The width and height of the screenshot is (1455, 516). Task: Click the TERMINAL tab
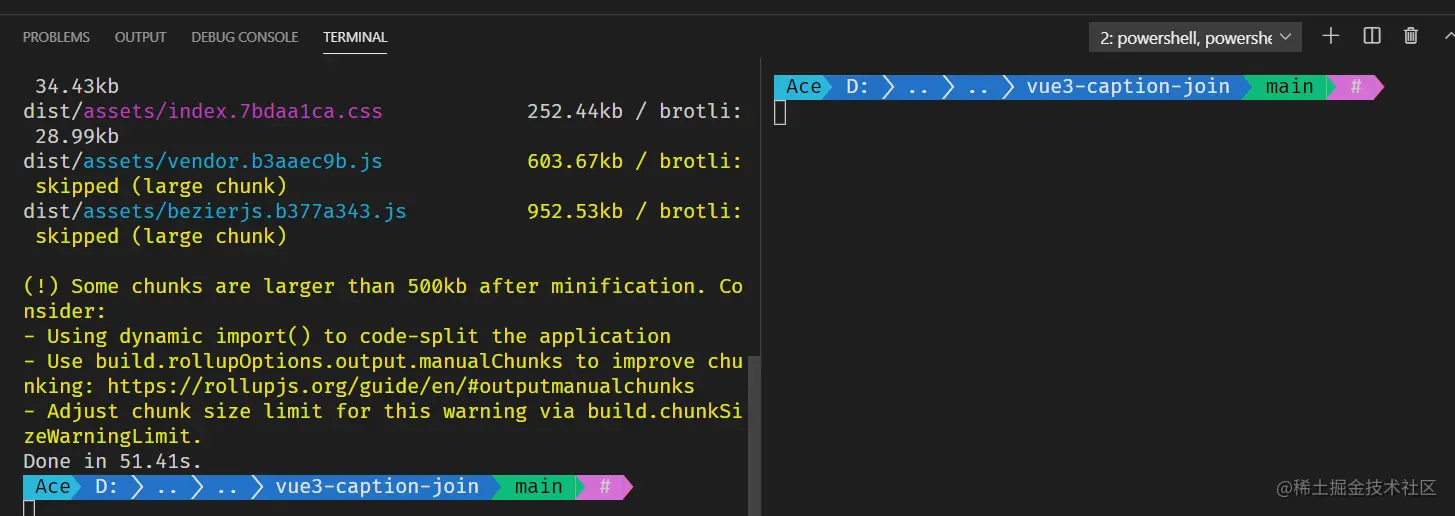[x=355, y=37]
